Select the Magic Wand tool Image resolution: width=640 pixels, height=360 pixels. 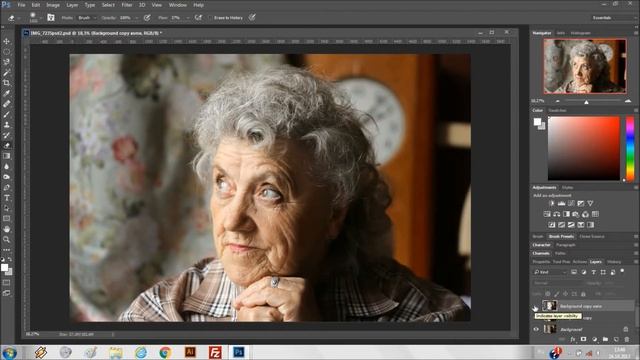pos(7,73)
